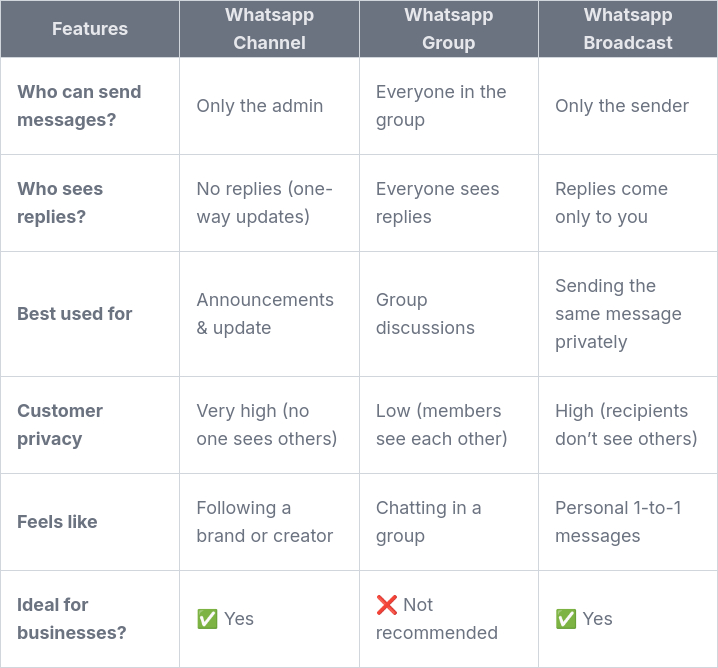Select the Whatsapp Channel column header
Viewport: 718px width, 668px height.
[x=269, y=29]
